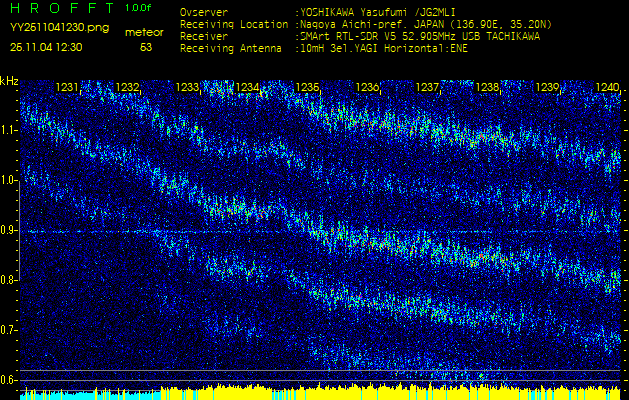Click the cyan section of level graph

coord(40,395)
